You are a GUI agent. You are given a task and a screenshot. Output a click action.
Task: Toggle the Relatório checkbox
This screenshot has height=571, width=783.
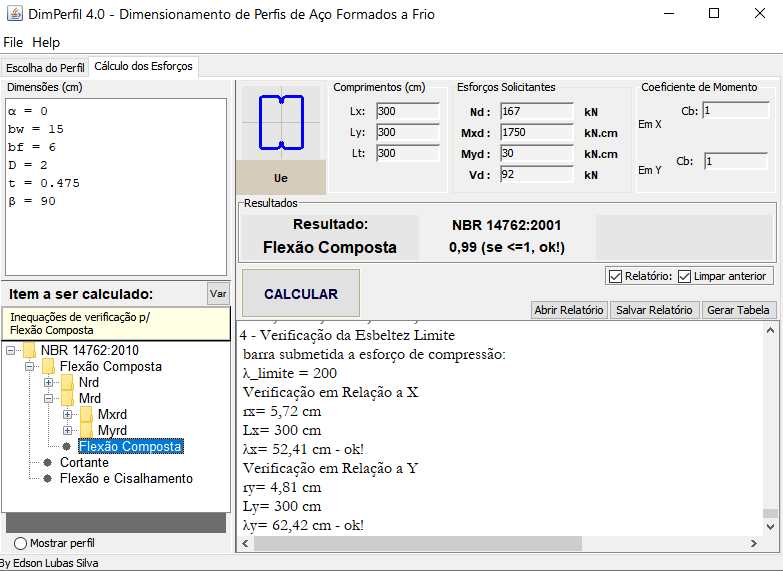coord(615,276)
